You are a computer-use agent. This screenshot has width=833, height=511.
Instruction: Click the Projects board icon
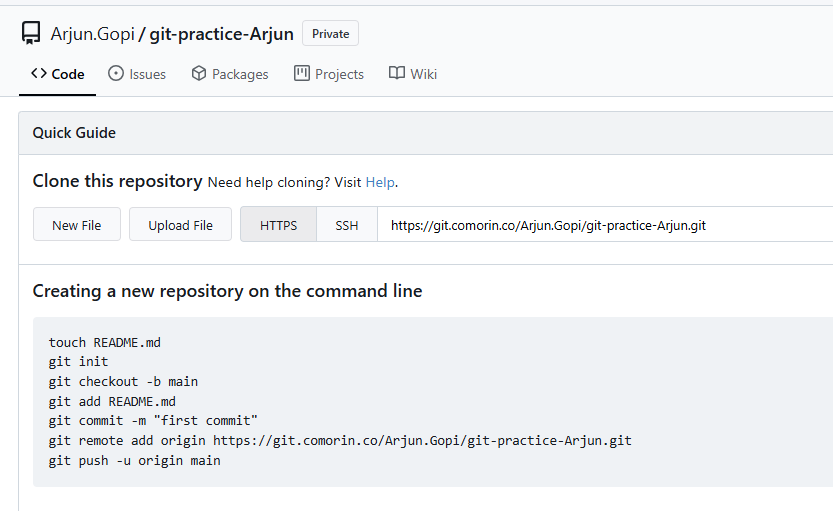pos(302,74)
